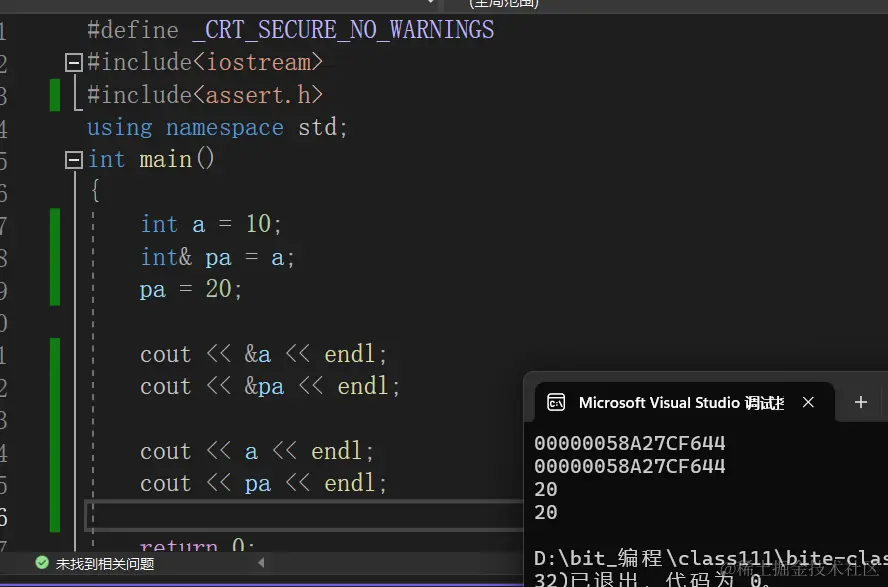The width and height of the screenshot is (888, 587).
Task: Click the empty highlighted current editor line
Action: pyautogui.click(x=304, y=516)
